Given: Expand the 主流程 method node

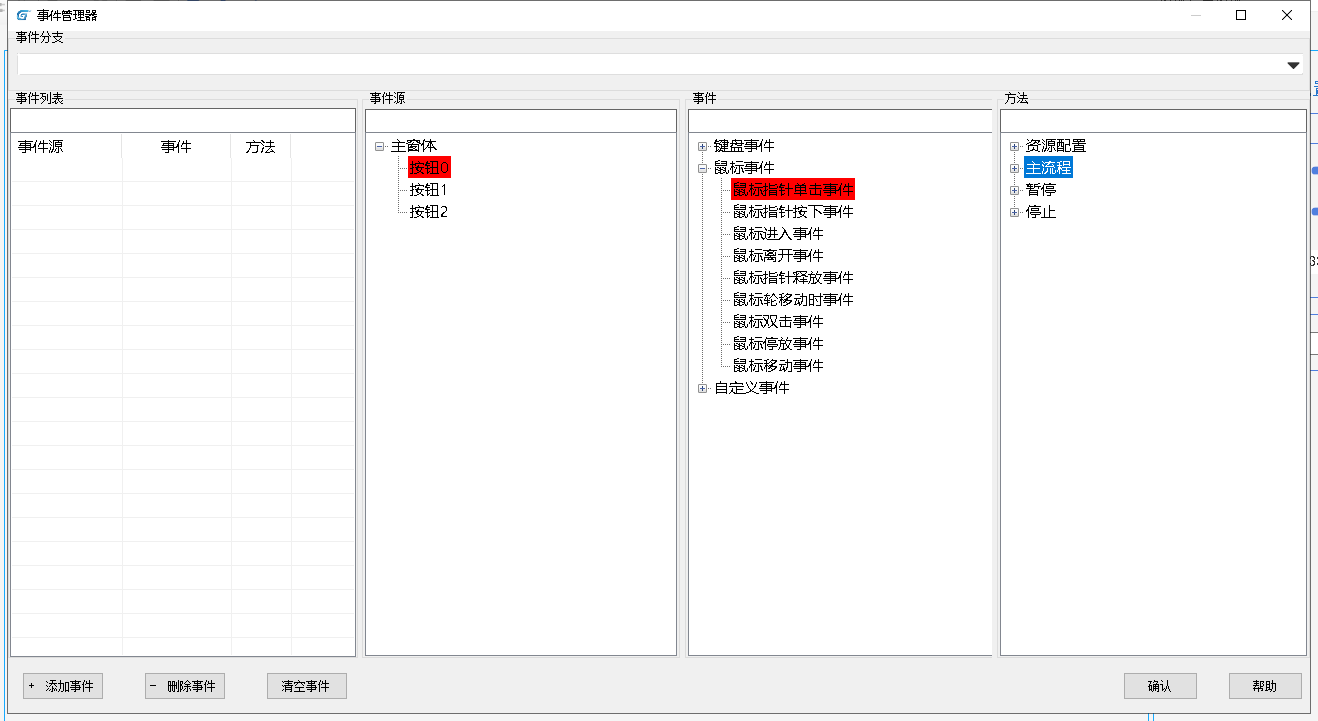Looking at the screenshot, I should 1015,168.
